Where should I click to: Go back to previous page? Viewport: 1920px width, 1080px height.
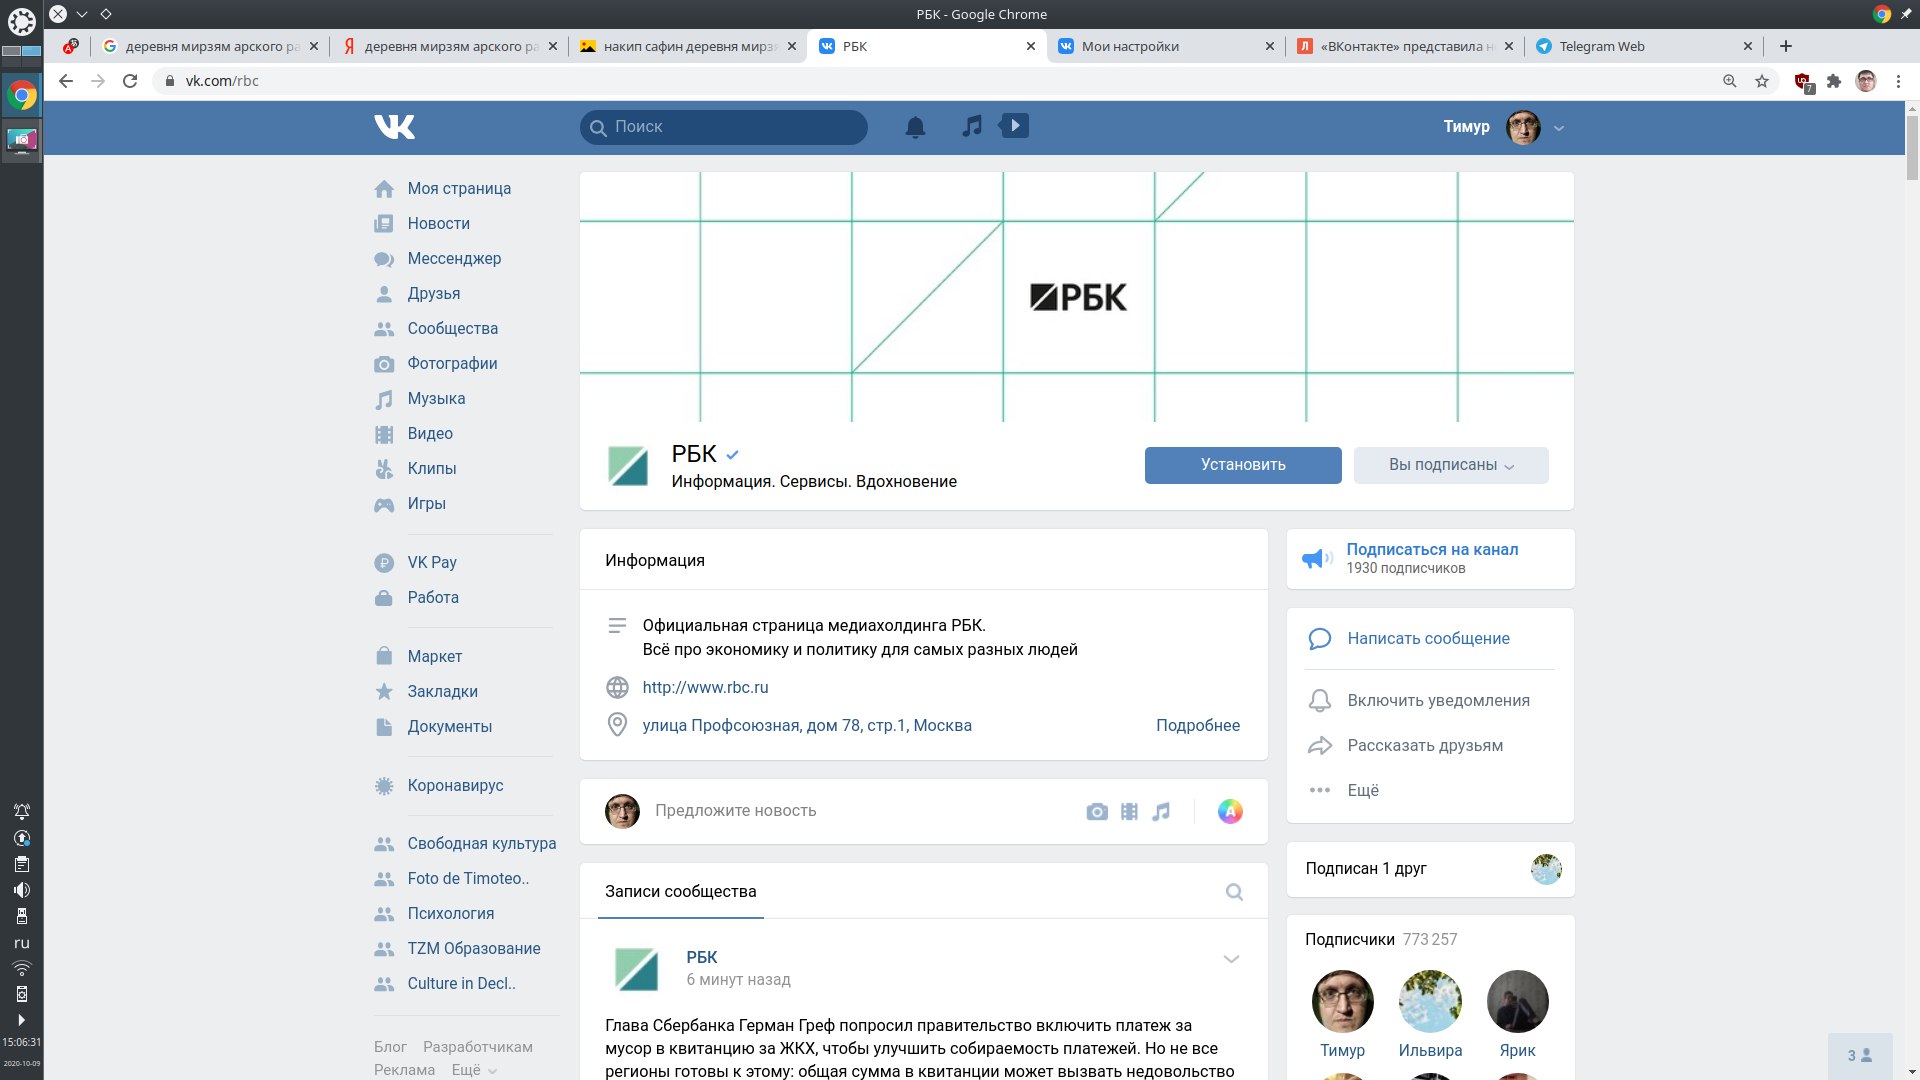point(66,81)
